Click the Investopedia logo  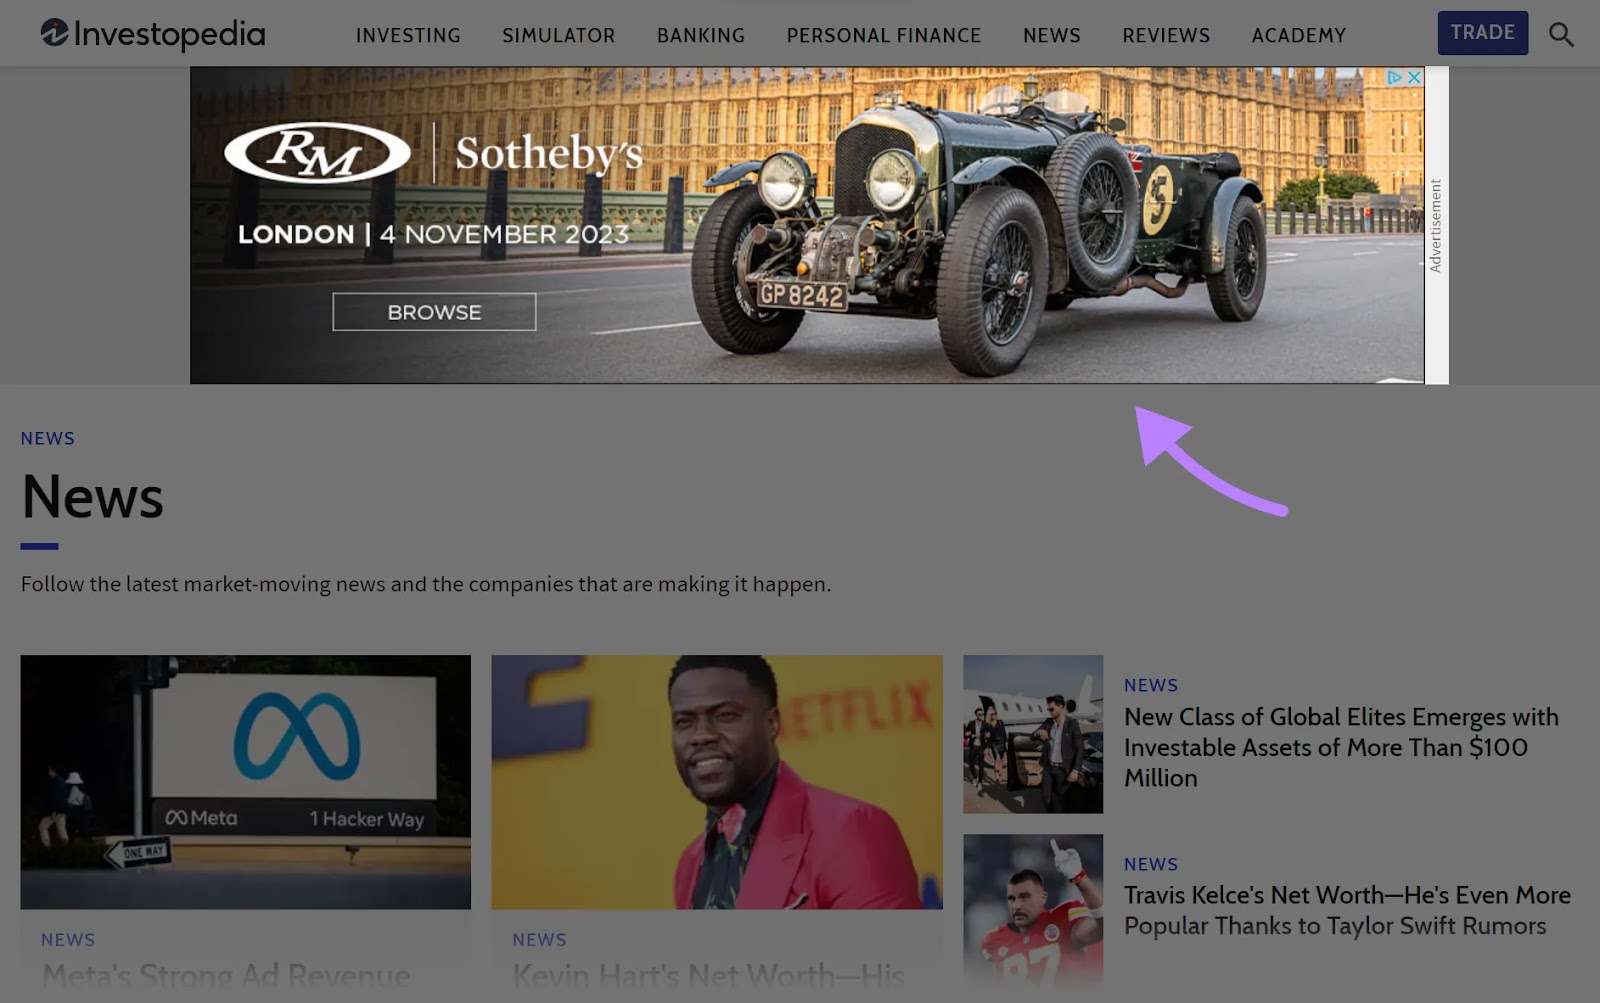150,32
